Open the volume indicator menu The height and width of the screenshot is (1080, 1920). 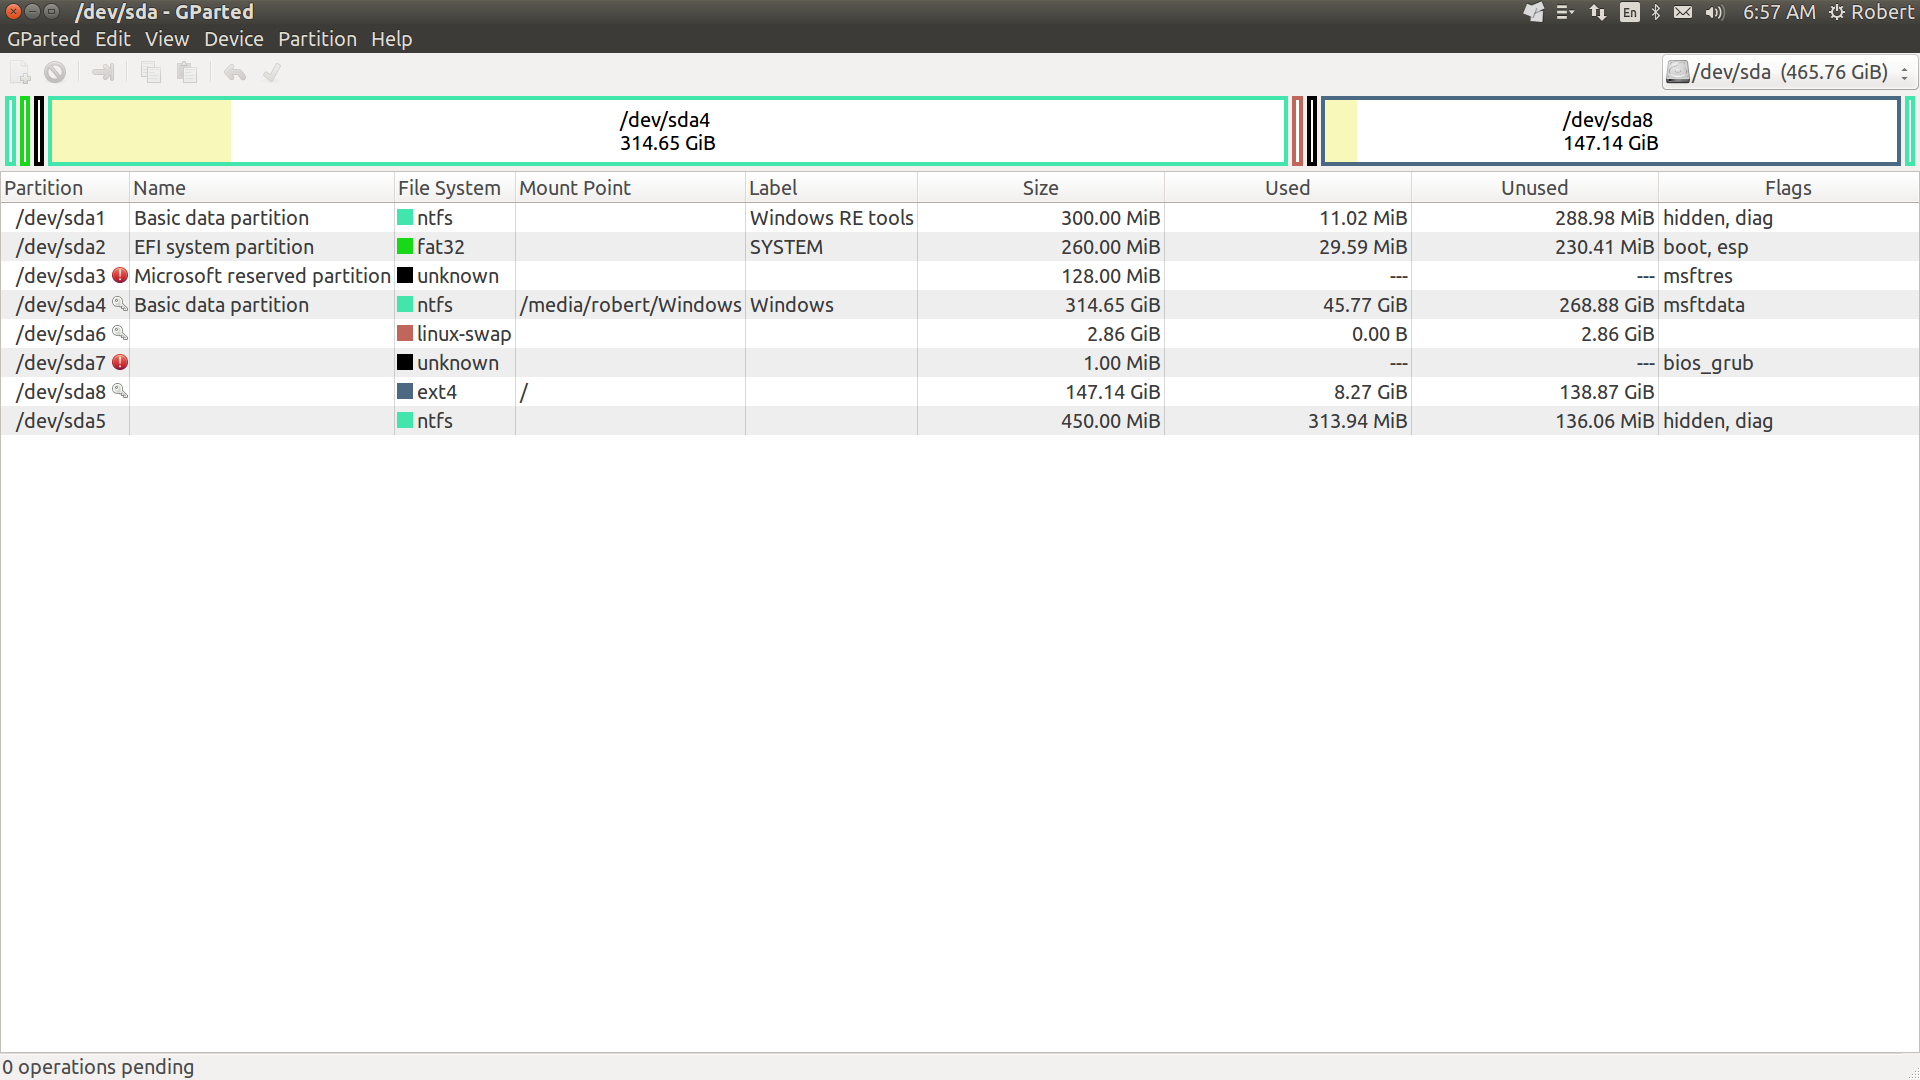(1715, 12)
